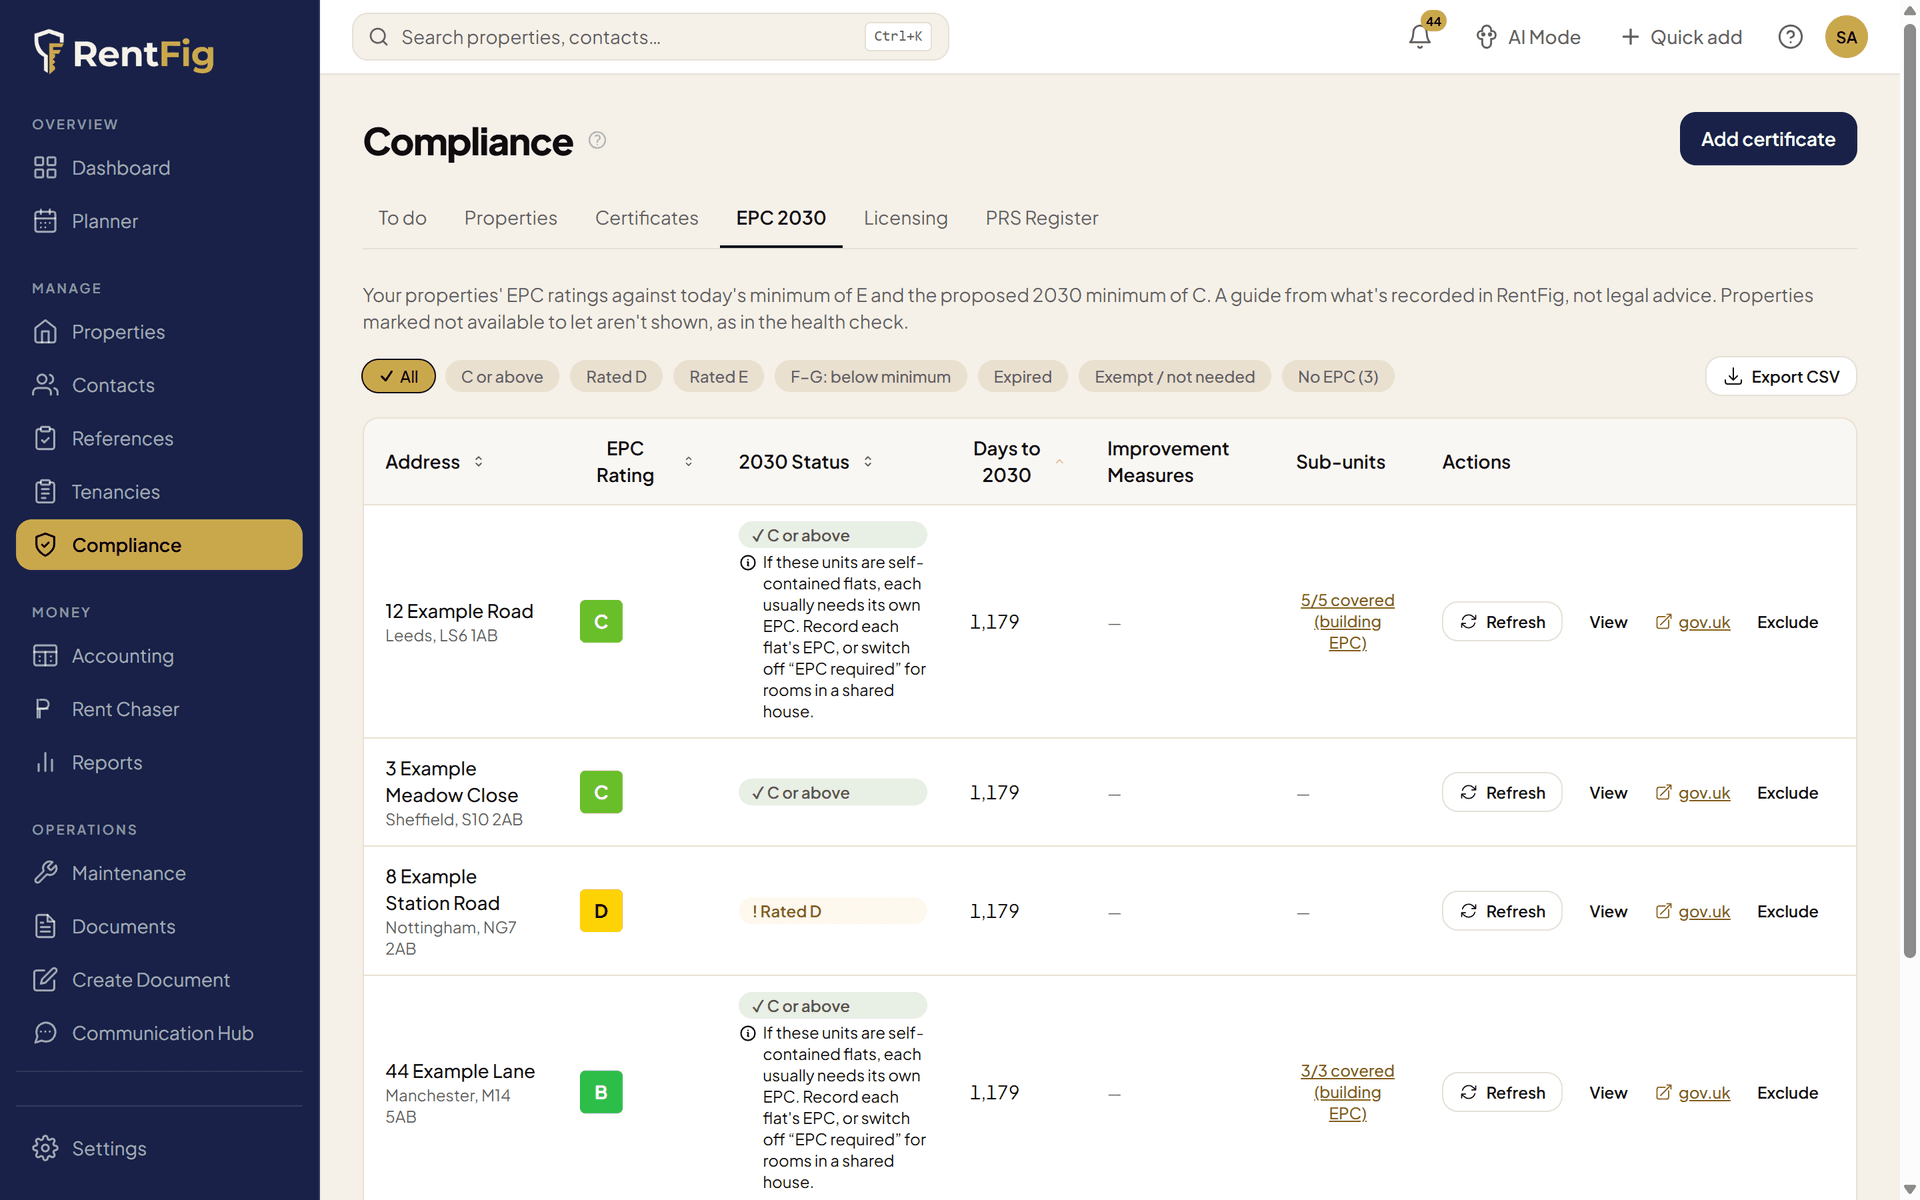
Task: Focus the search properties, contacts field
Action: click(650, 37)
